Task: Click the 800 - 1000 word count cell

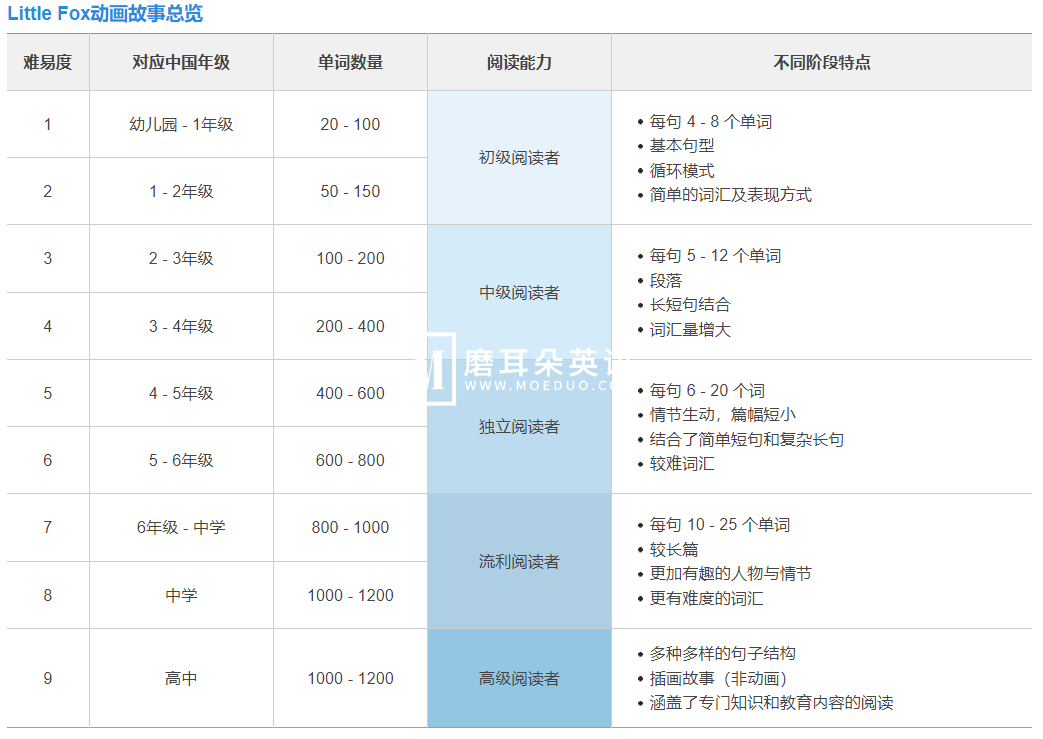Action: click(350, 527)
